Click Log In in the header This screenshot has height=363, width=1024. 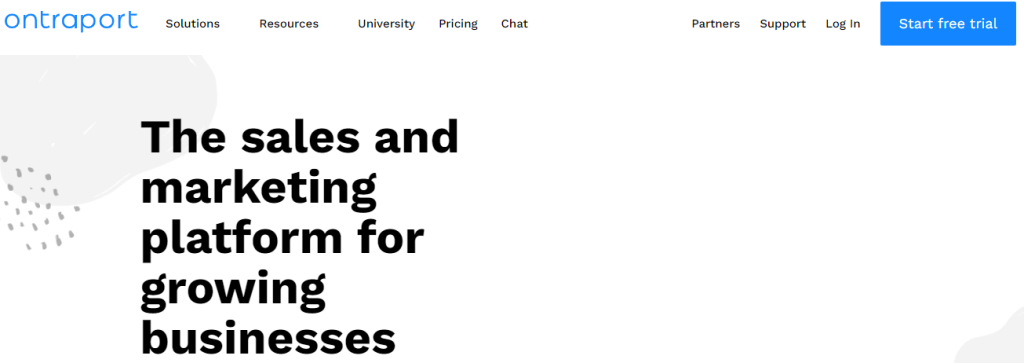842,24
